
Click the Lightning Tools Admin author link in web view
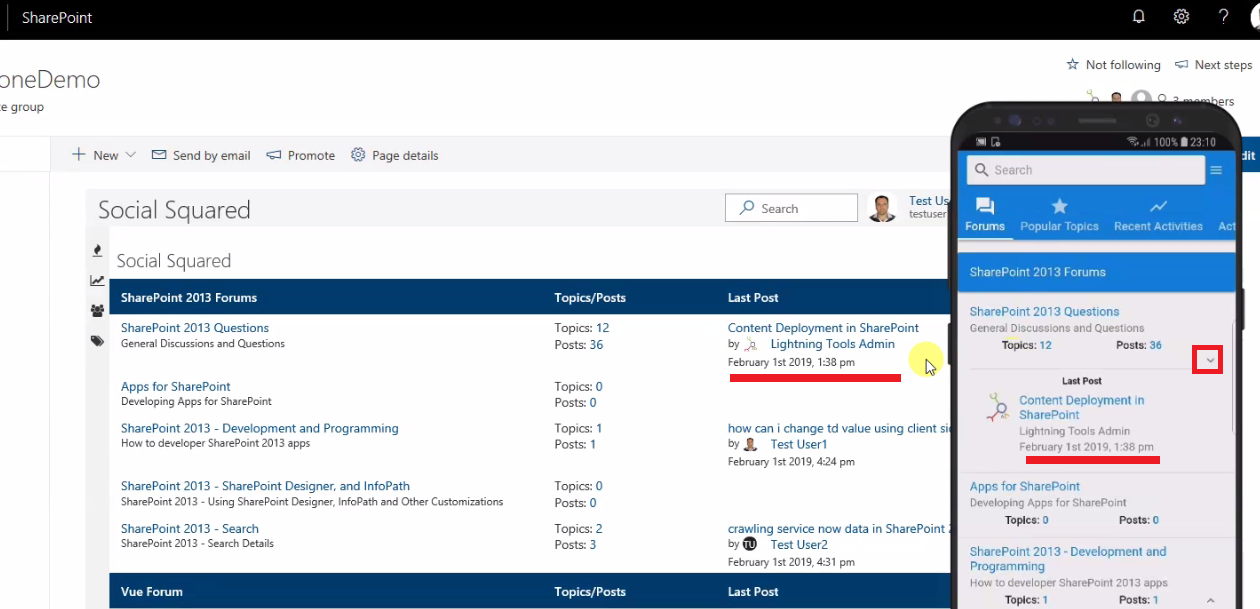pos(833,344)
